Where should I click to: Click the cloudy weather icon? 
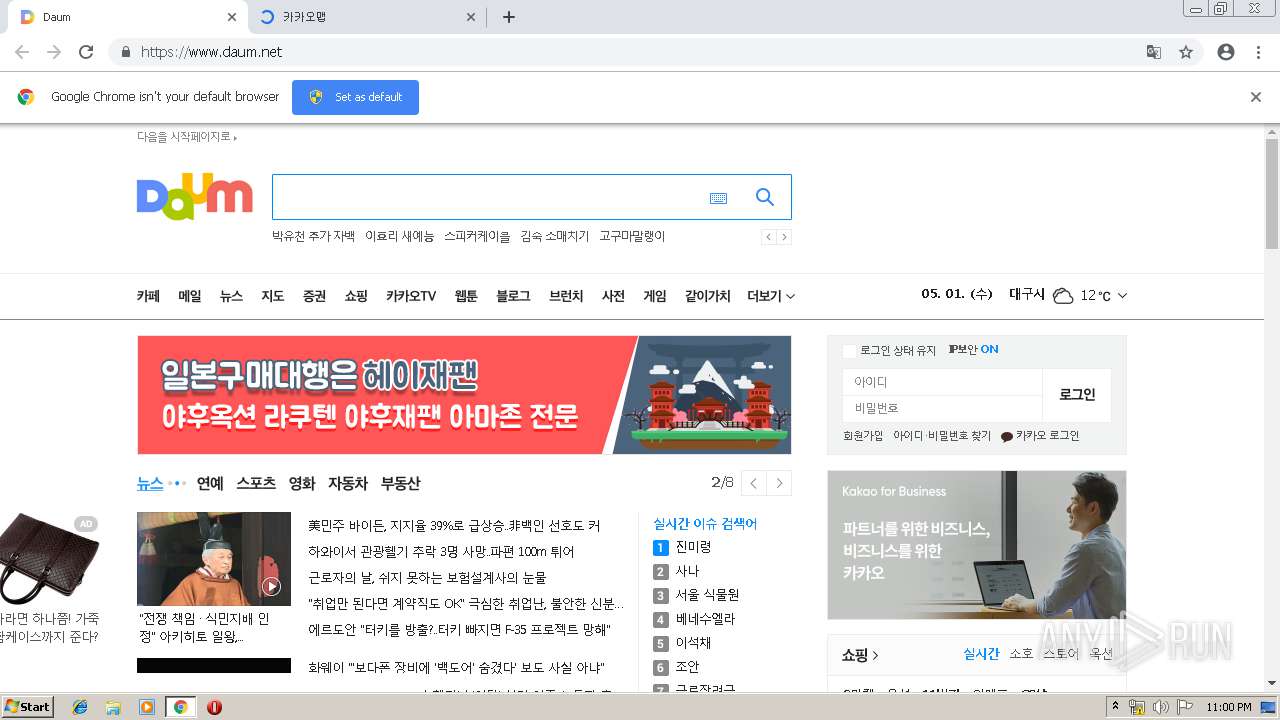[1063, 296]
